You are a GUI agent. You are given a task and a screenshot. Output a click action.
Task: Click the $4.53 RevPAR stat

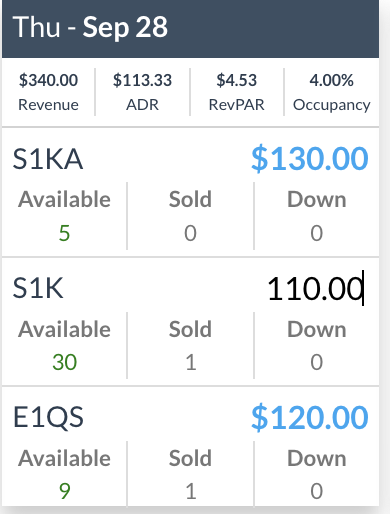(x=237, y=92)
